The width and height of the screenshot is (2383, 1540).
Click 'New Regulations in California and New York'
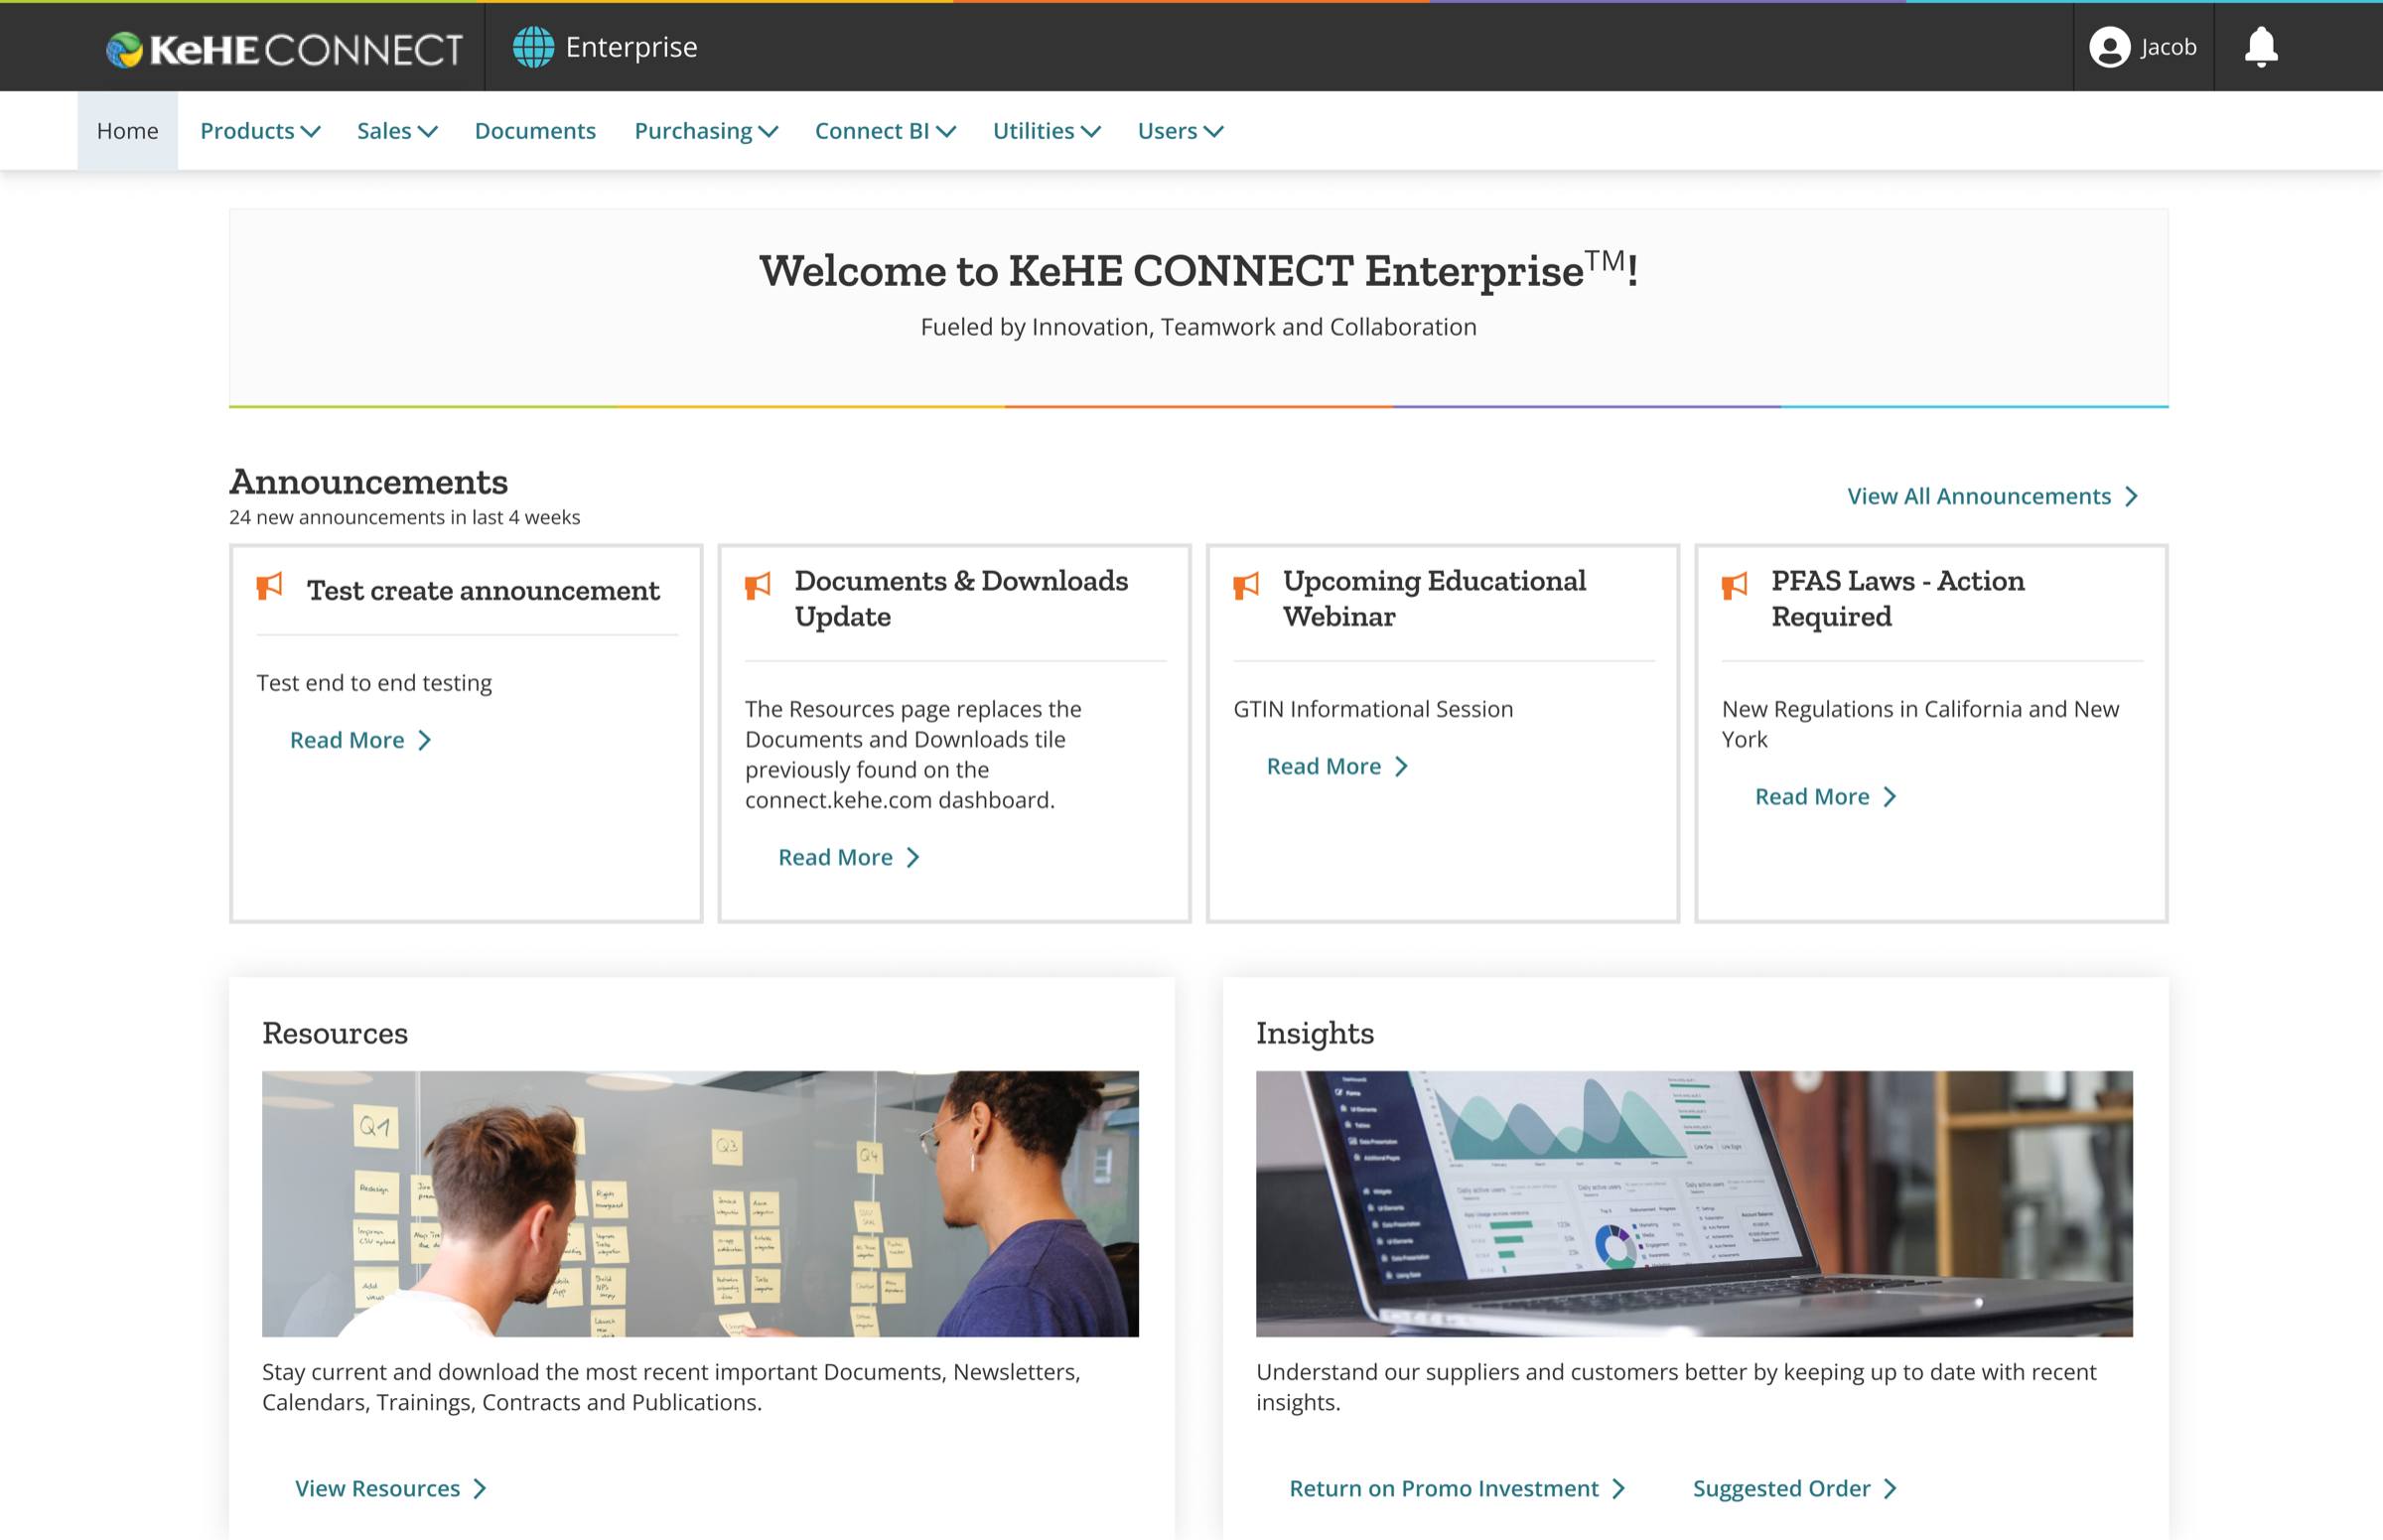(x=1920, y=724)
